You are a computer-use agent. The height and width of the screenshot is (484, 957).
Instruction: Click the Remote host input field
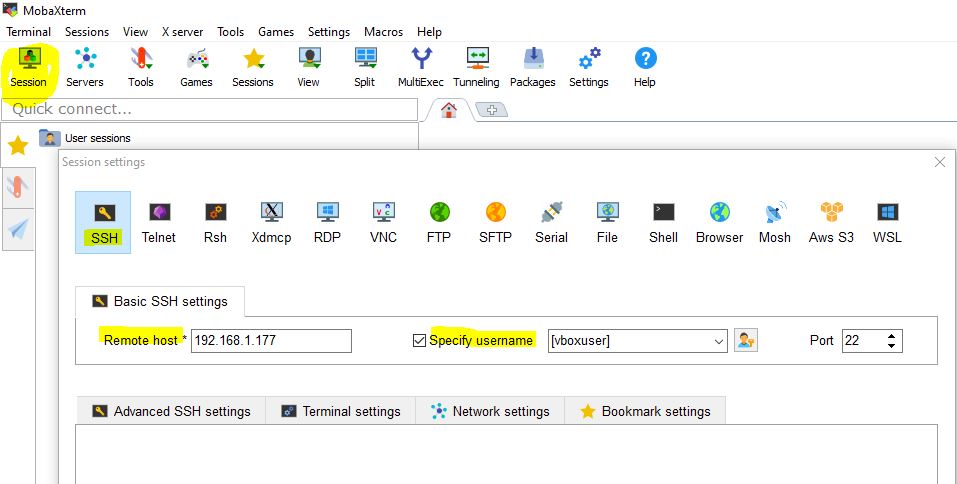pyautogui.click(x=271, y=341)
